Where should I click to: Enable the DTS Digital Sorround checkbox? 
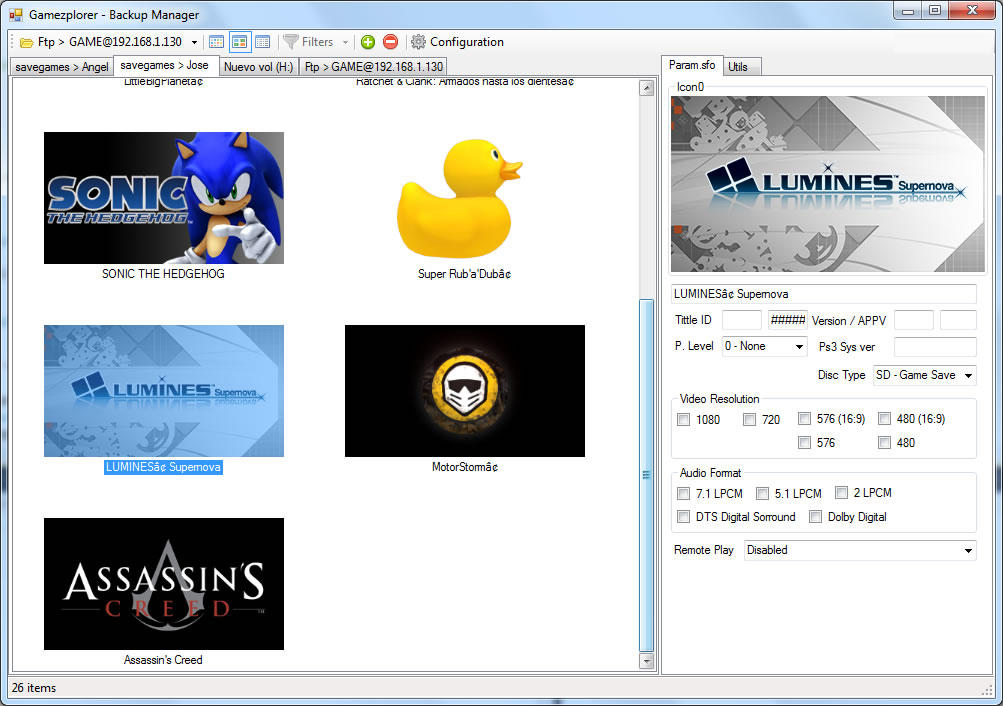pos(684,517)
